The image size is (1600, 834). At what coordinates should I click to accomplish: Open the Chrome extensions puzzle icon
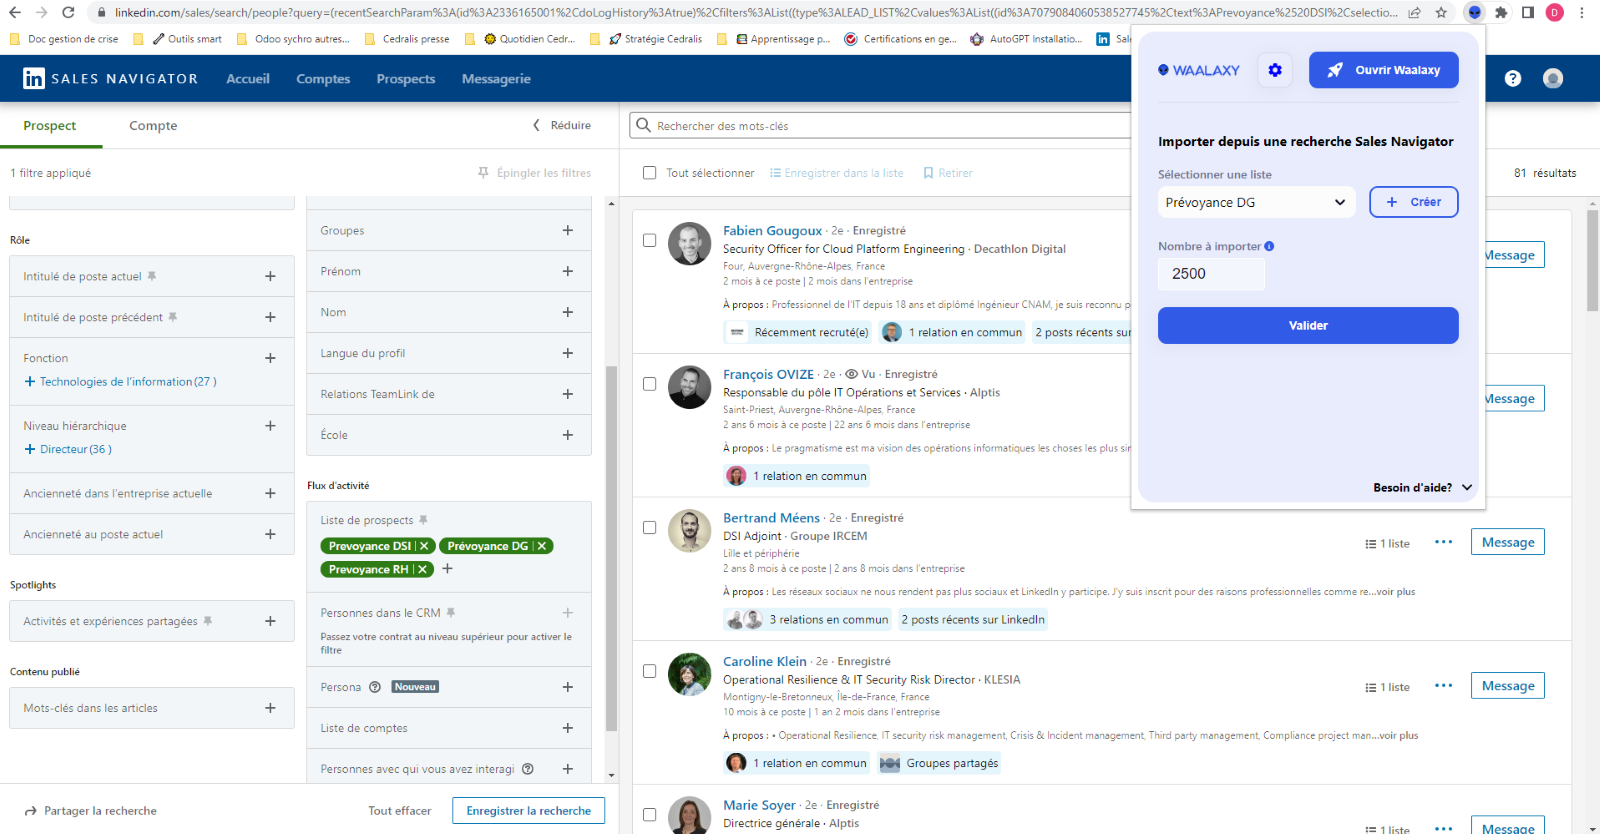[x=1501, y=12]
